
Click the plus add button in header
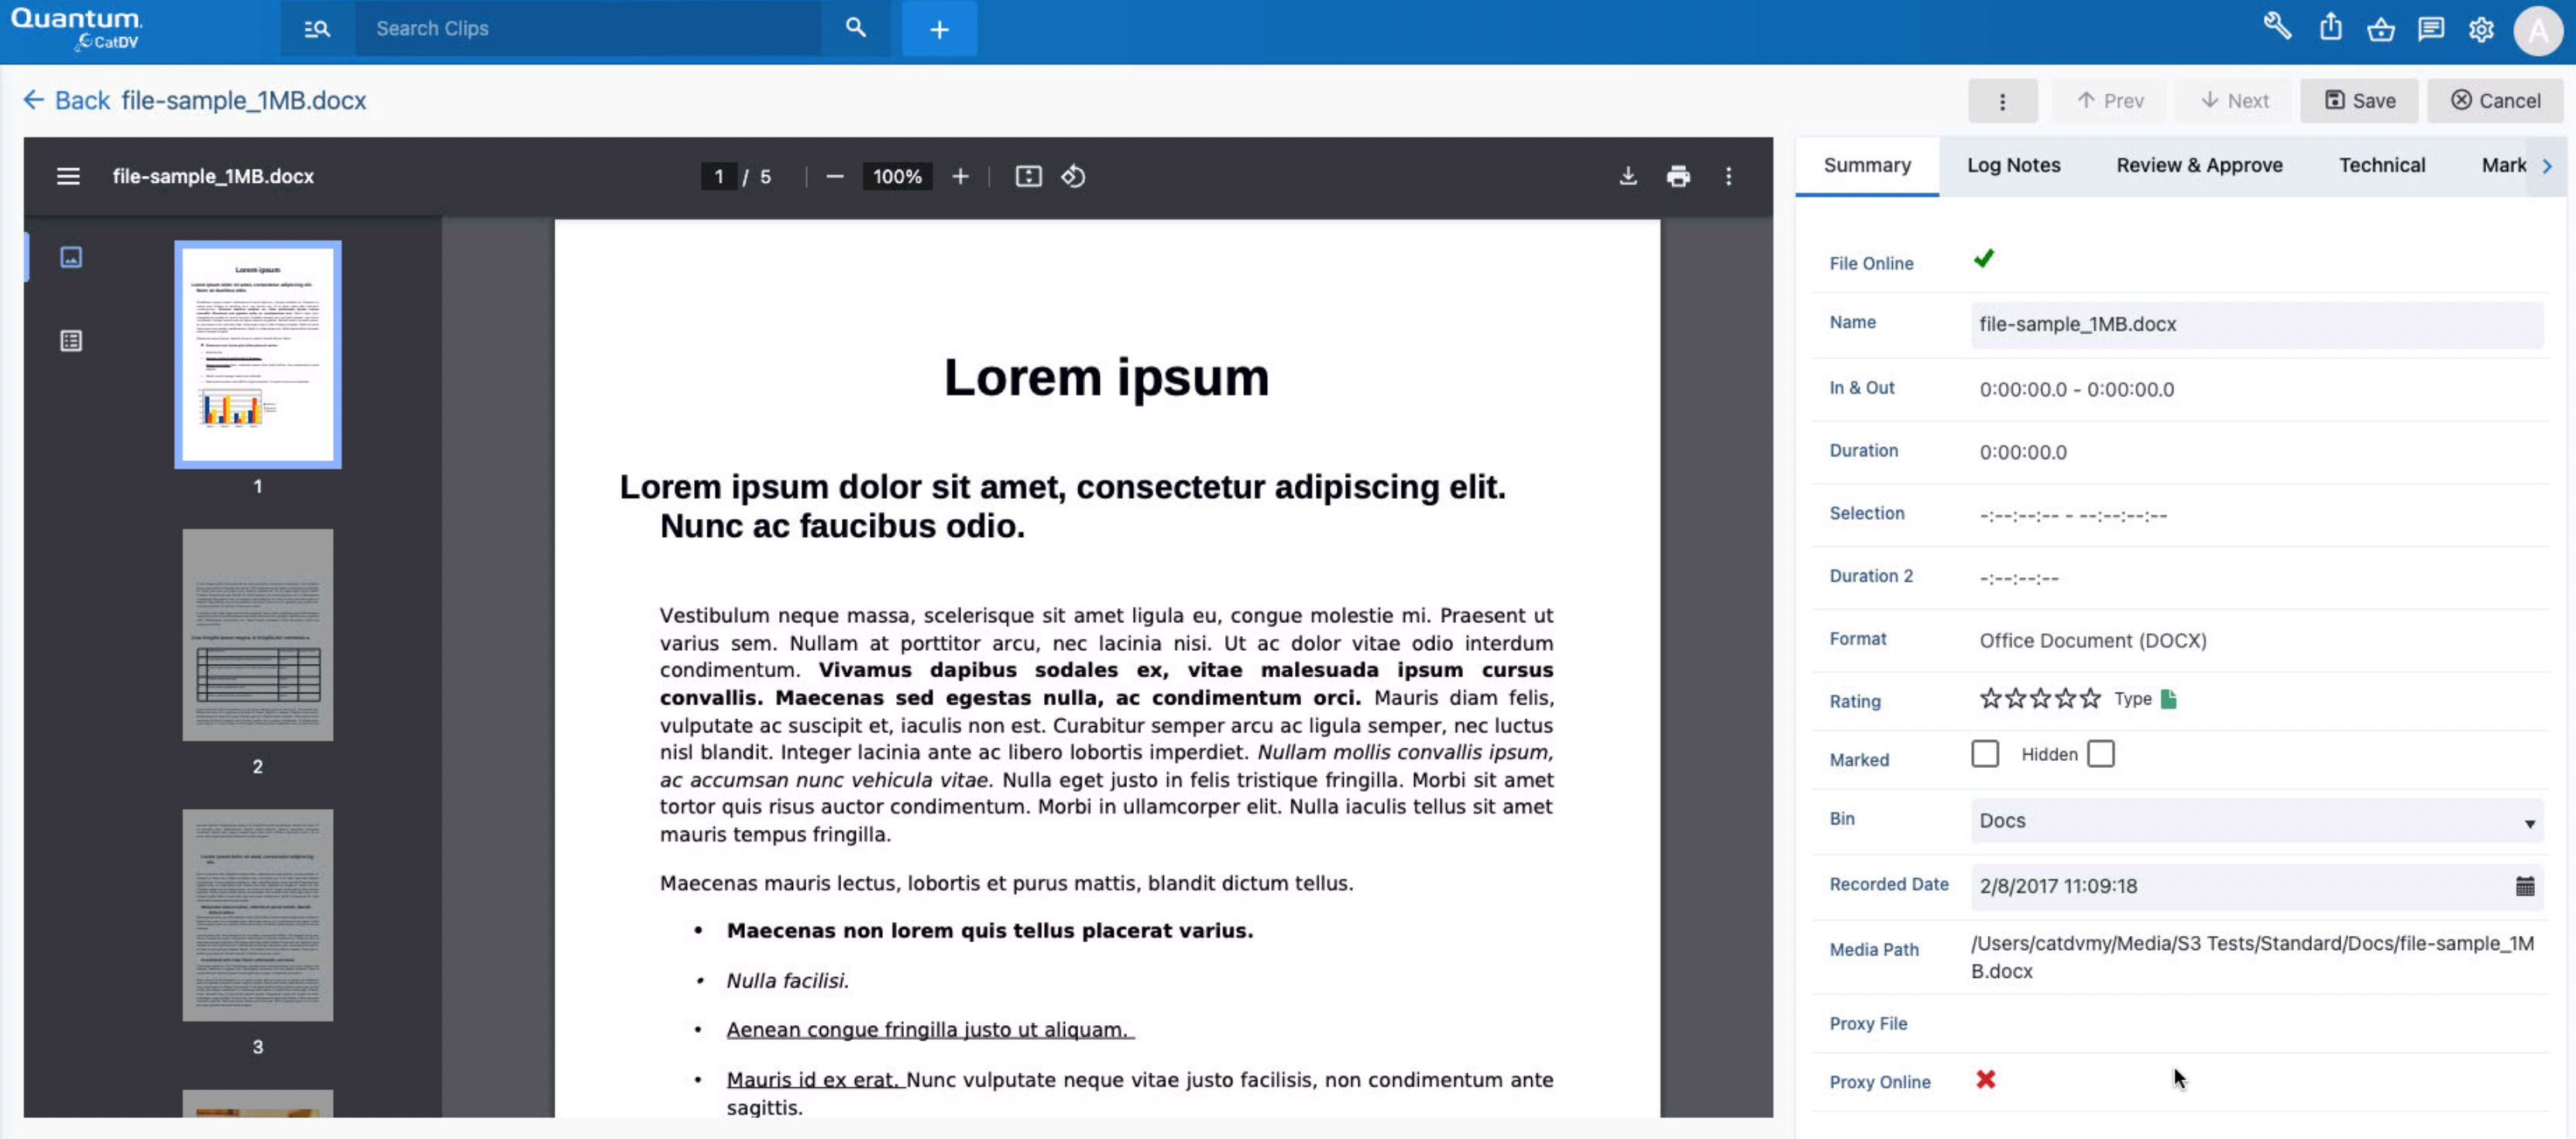click(x=939, y=29)
